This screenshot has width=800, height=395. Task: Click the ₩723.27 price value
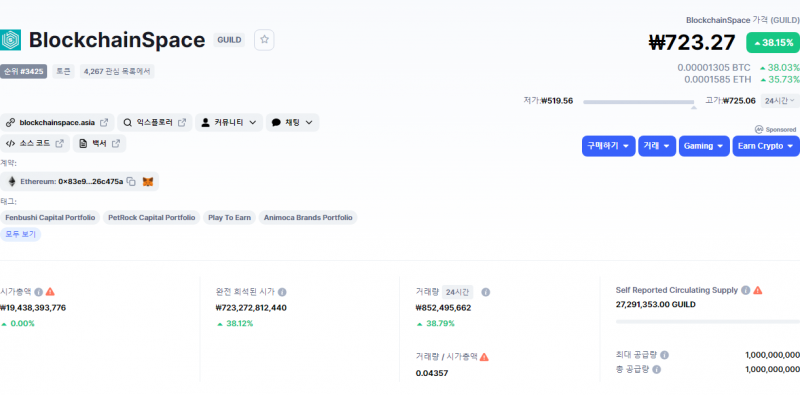point(692,42)
